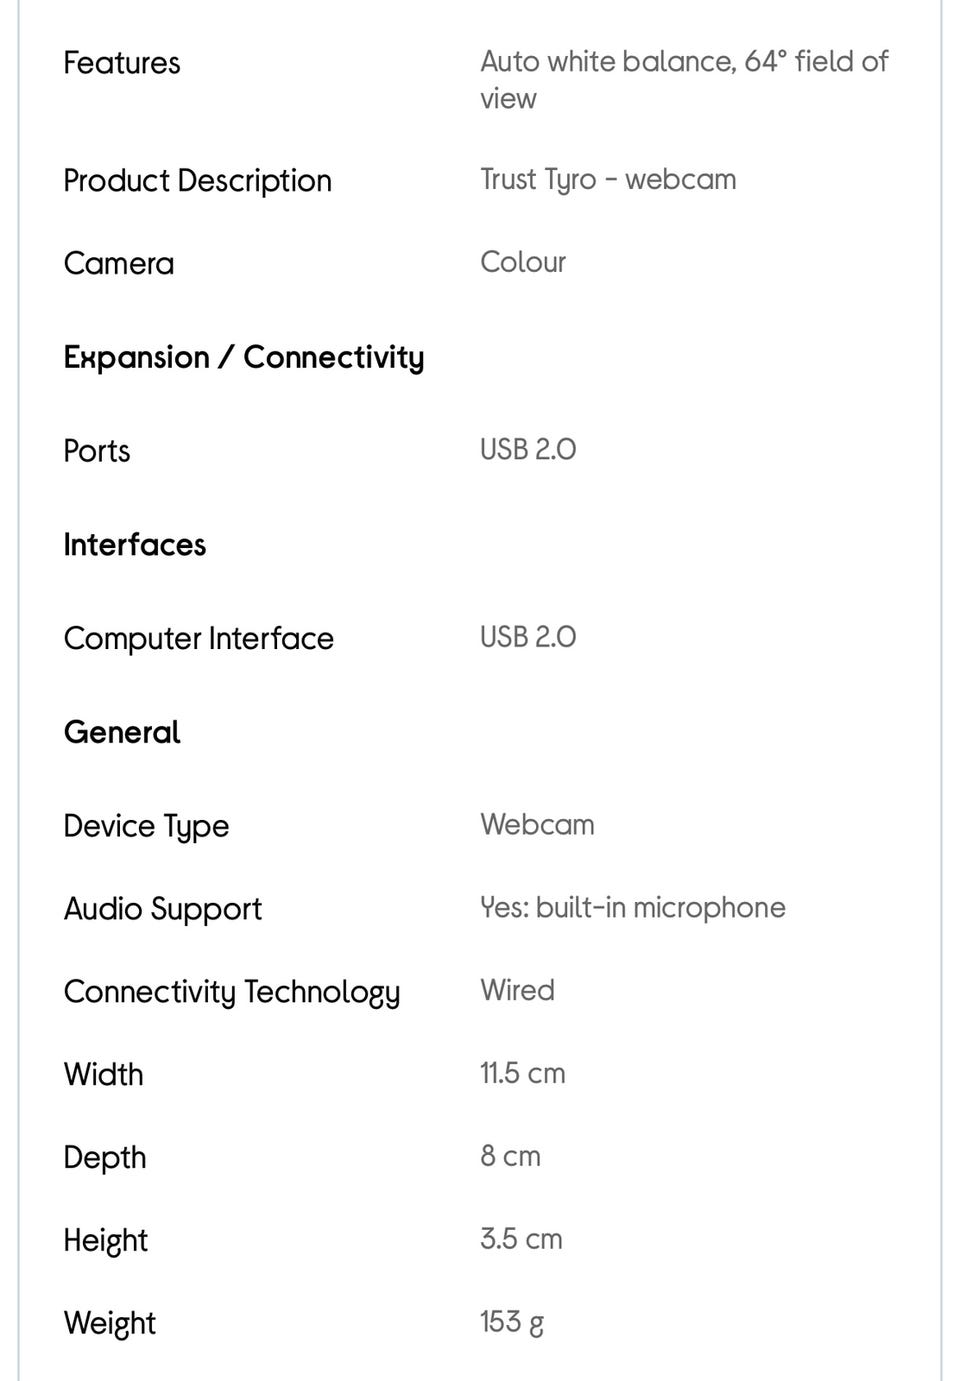Click the USB 2.0 value beside Computer Interface
The height and width of the screenshot is (1381, 960).
527,637
